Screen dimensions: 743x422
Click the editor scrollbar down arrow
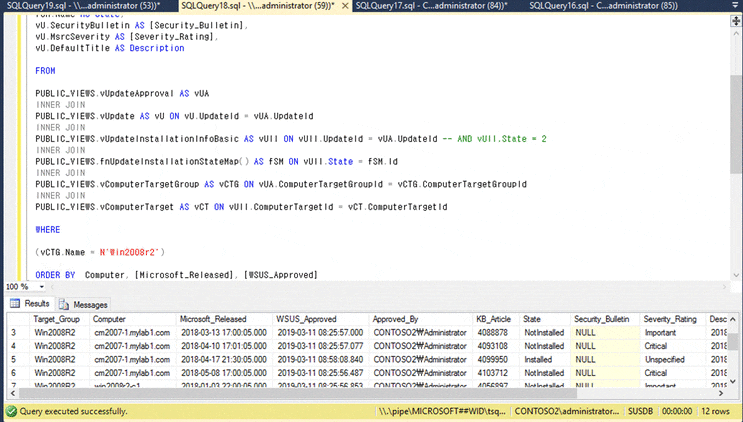tap(736, 275)
